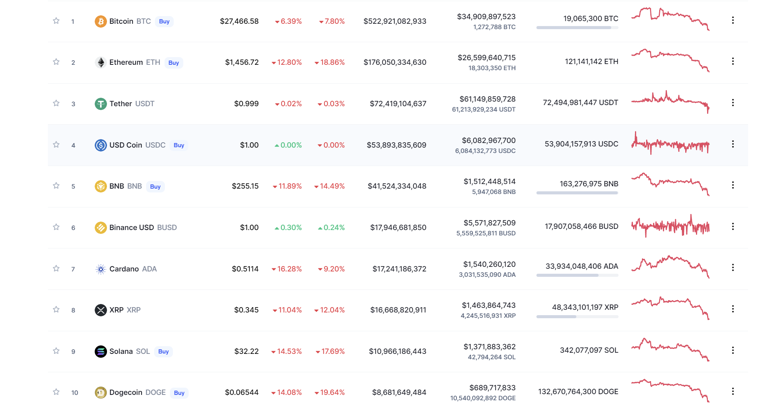Open the Bitcoin row options menu

pos(733,20)
